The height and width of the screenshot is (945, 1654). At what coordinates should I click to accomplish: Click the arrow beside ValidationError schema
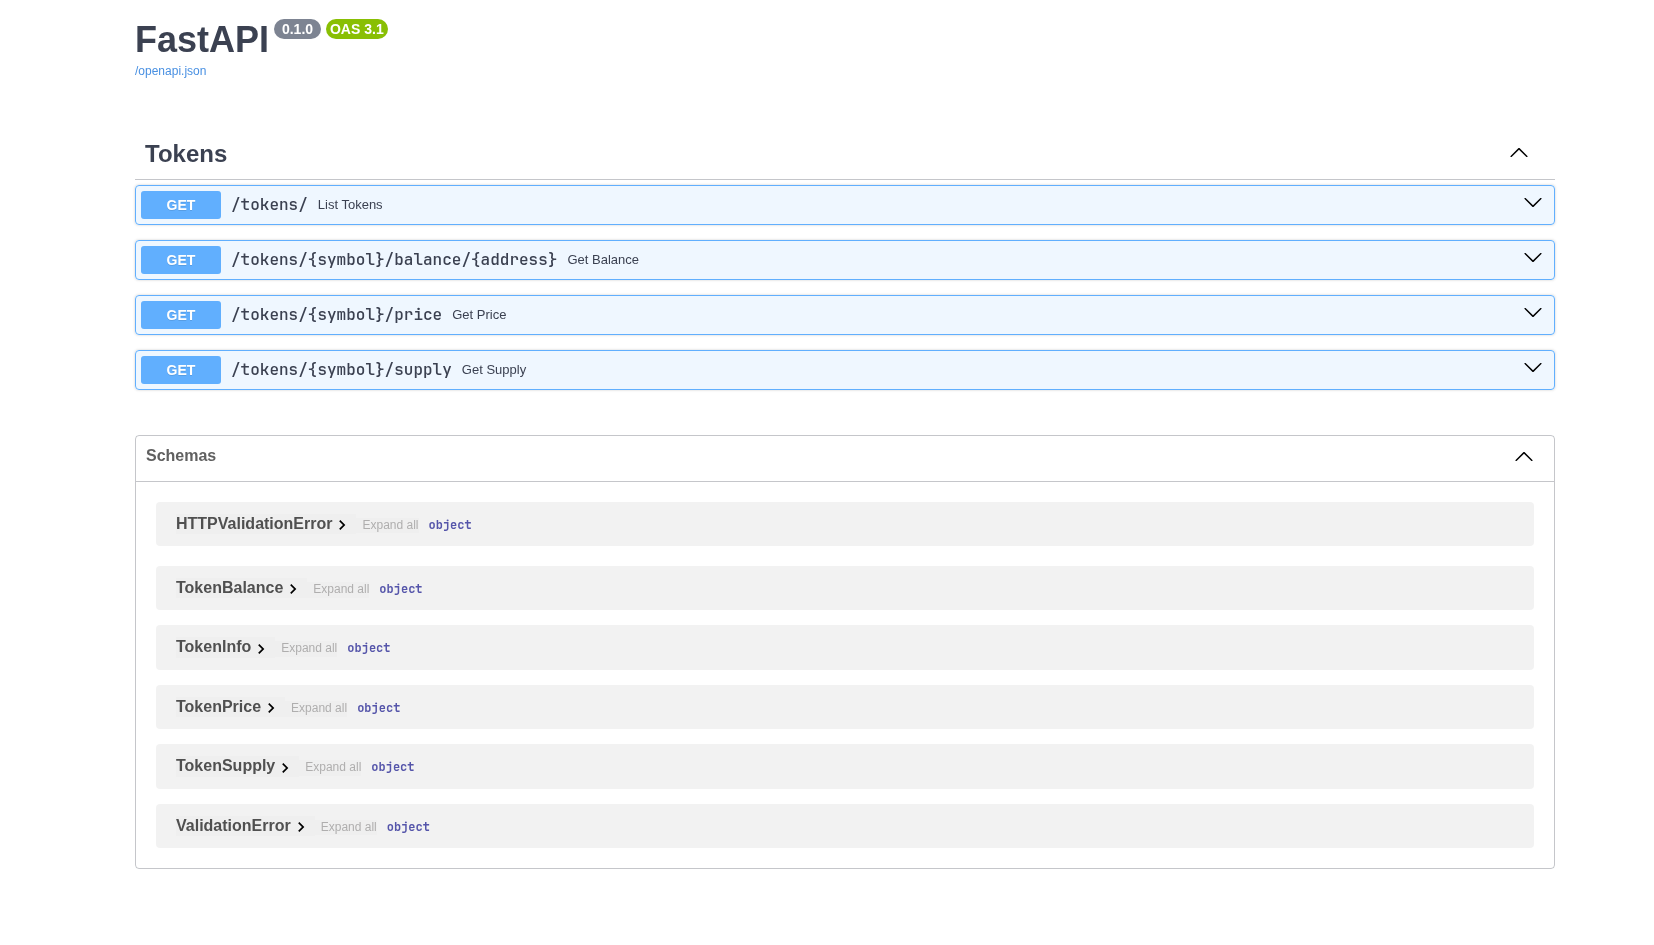pos(302,826)
